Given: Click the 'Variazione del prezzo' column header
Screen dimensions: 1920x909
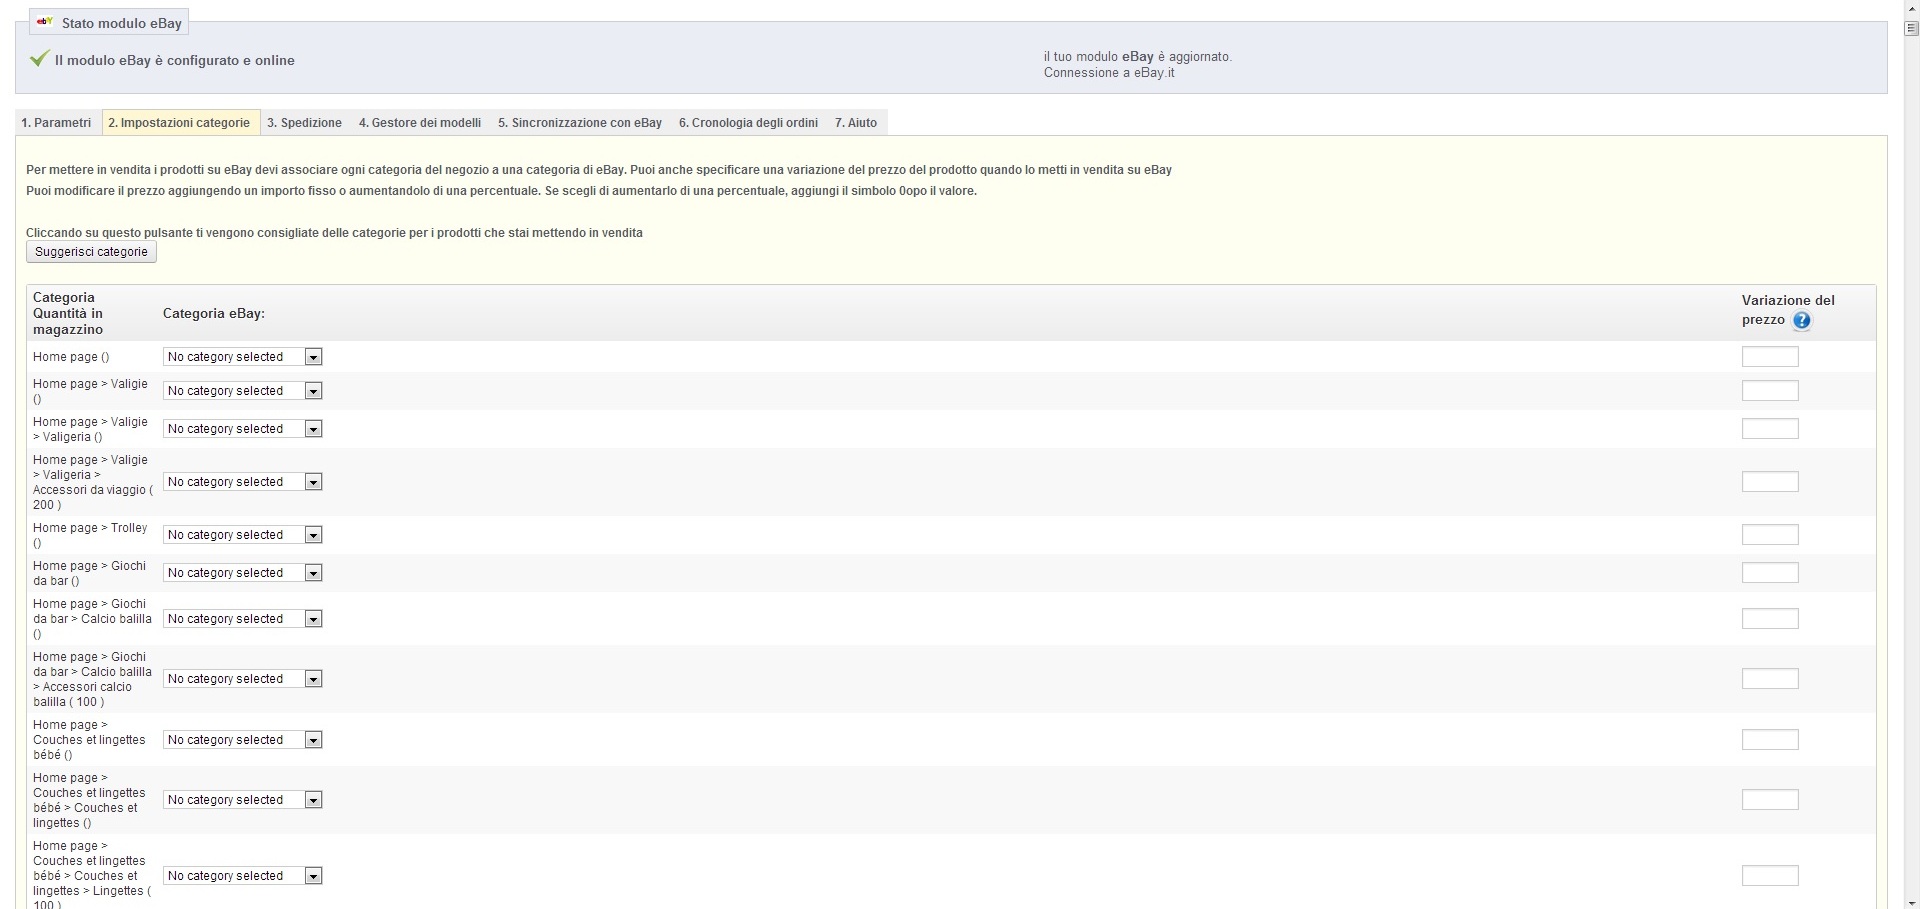Looking at the screenshot, I should pyautogui.click(x=1788, y=310).
